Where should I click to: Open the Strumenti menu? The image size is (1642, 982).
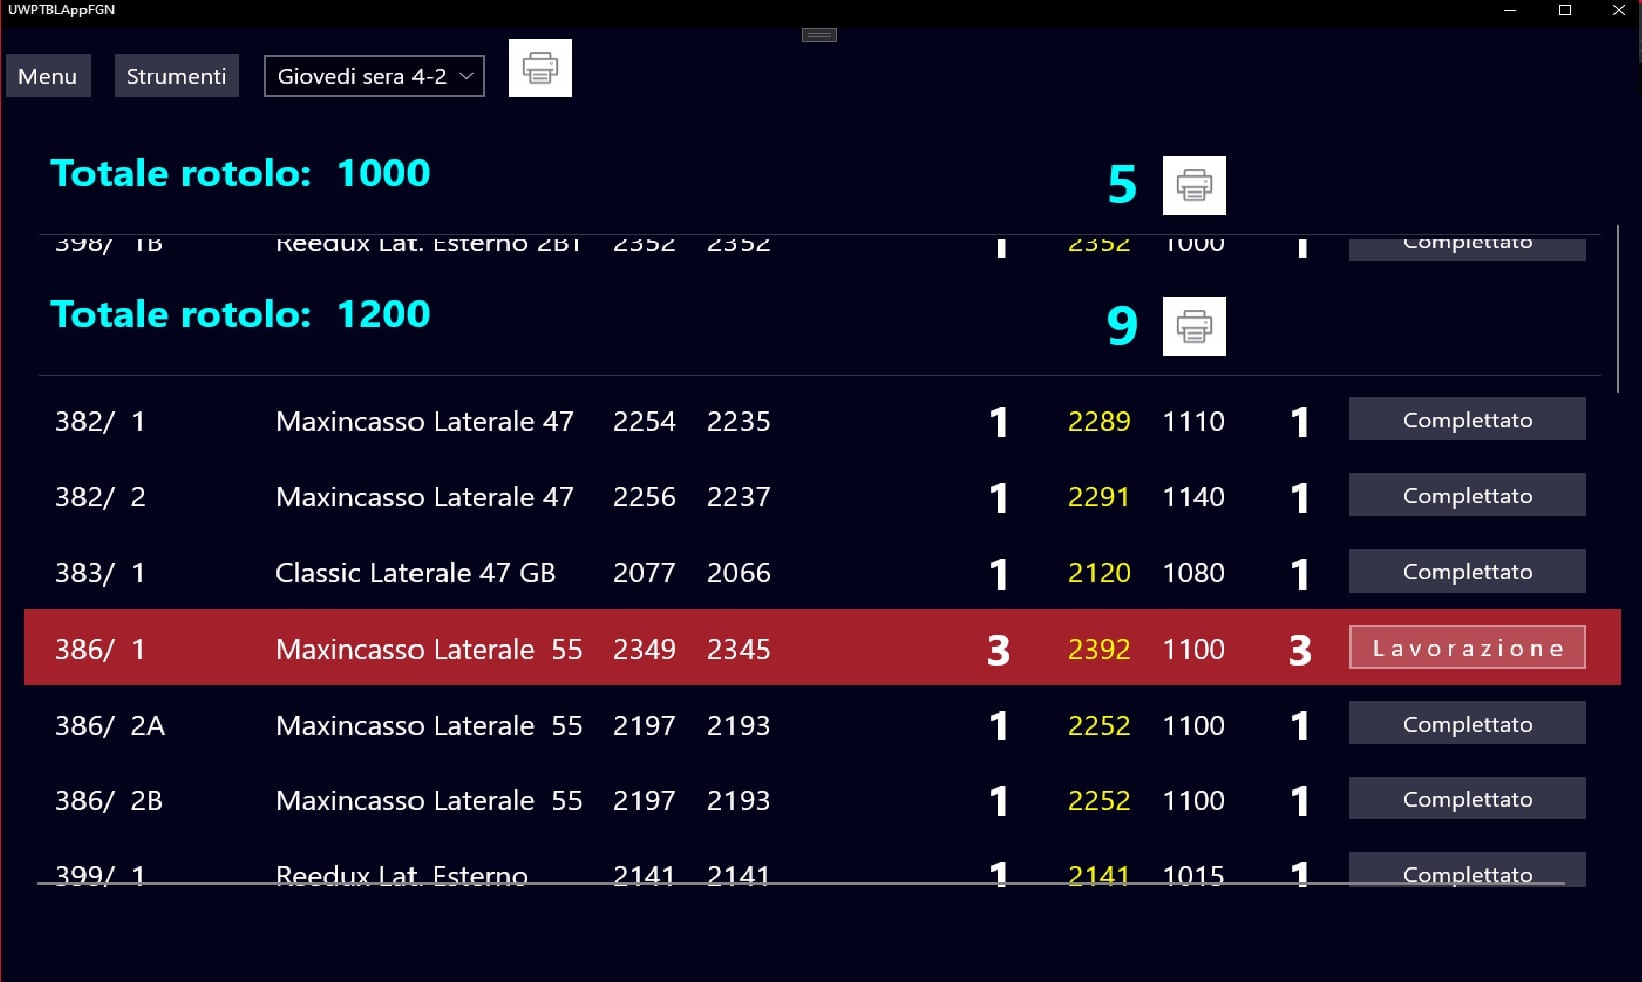click(176, 76)
